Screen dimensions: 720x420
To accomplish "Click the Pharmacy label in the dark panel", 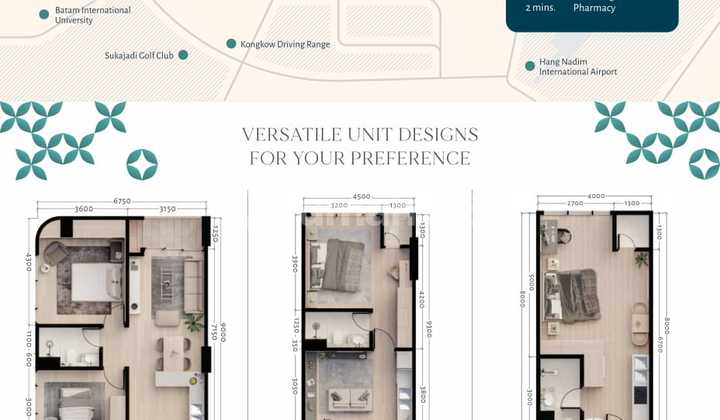I will [594, 8].
